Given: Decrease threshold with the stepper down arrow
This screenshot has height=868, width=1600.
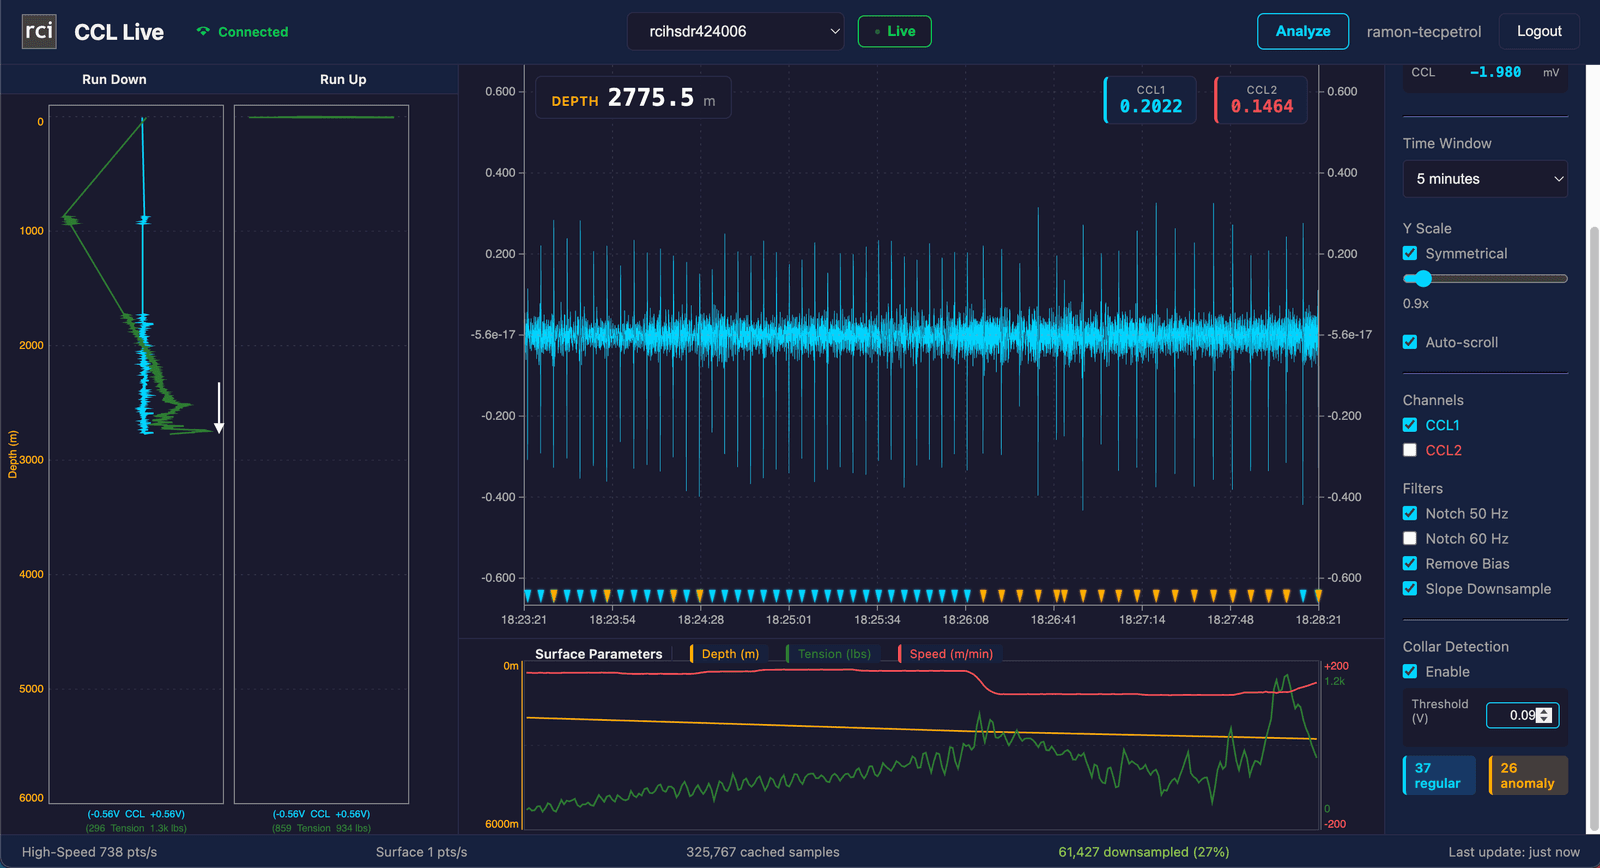Looking at the screenshot, I should [x=1545, y=719].
